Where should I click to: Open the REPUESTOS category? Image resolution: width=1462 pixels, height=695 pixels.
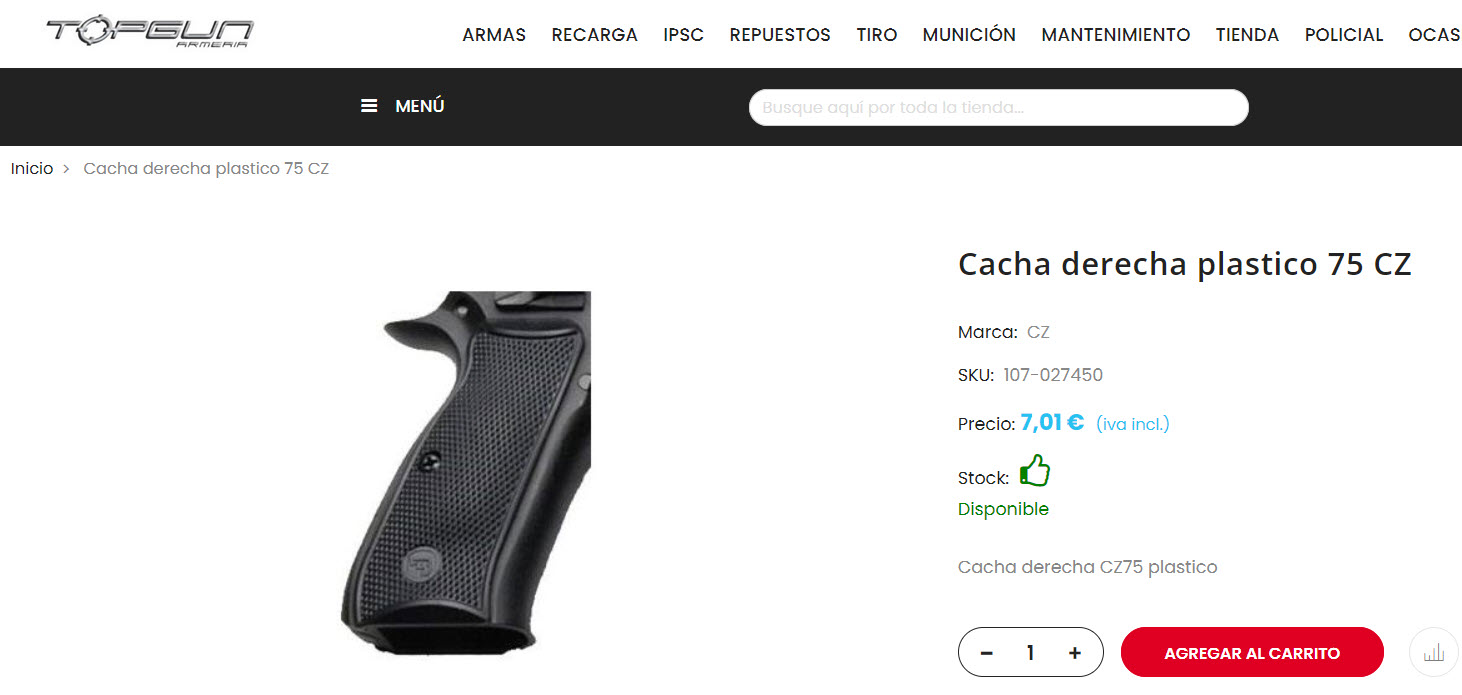pos(780,35)
